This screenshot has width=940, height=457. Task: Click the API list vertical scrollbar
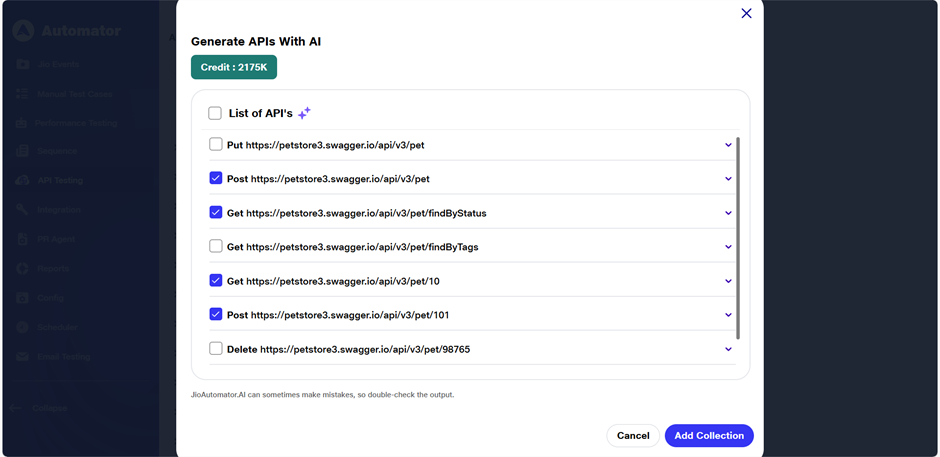pyautogui.click(x=738, y=238)
